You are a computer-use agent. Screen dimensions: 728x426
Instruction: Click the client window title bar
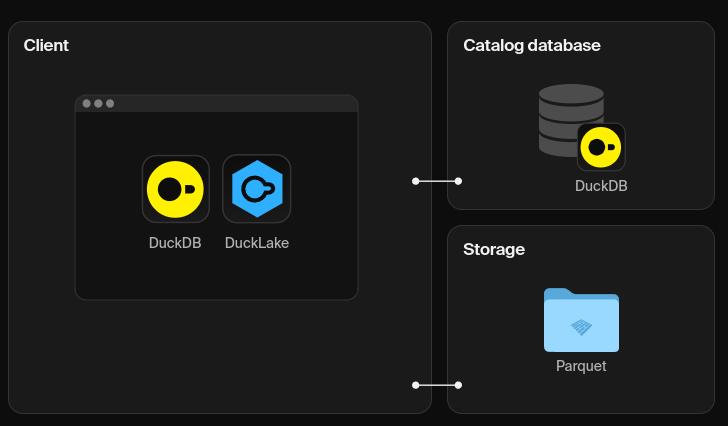point(216,103)
